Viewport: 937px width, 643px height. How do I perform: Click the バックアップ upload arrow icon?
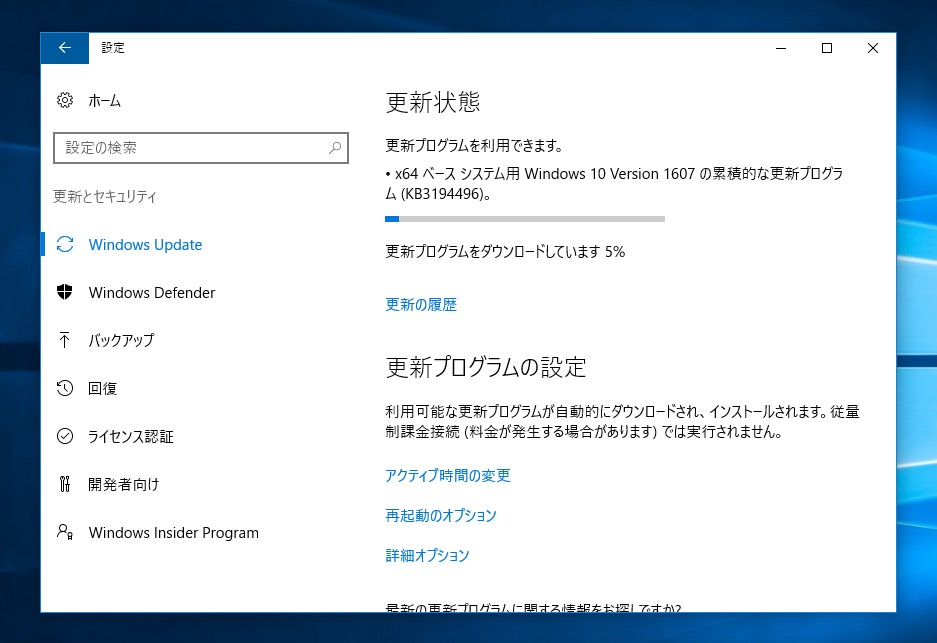coord(65,340)
